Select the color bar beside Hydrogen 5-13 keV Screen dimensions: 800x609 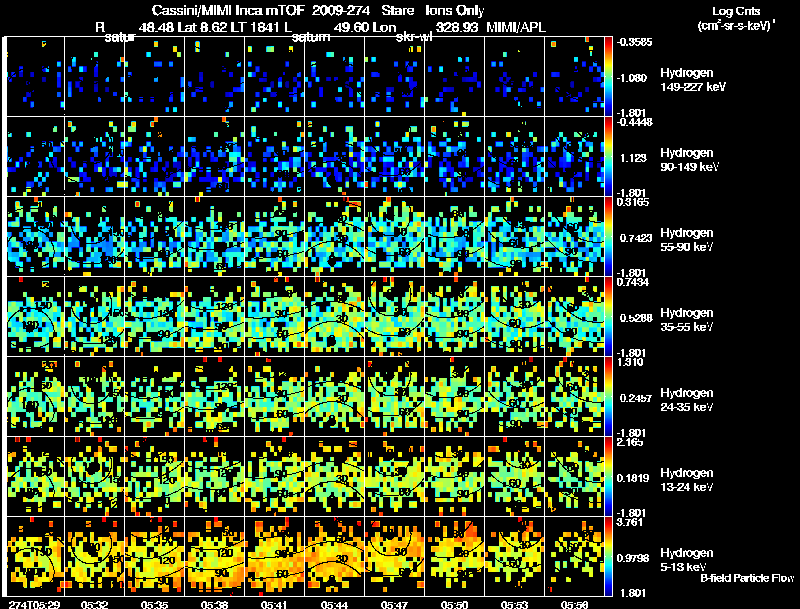(x=608, y=557)
